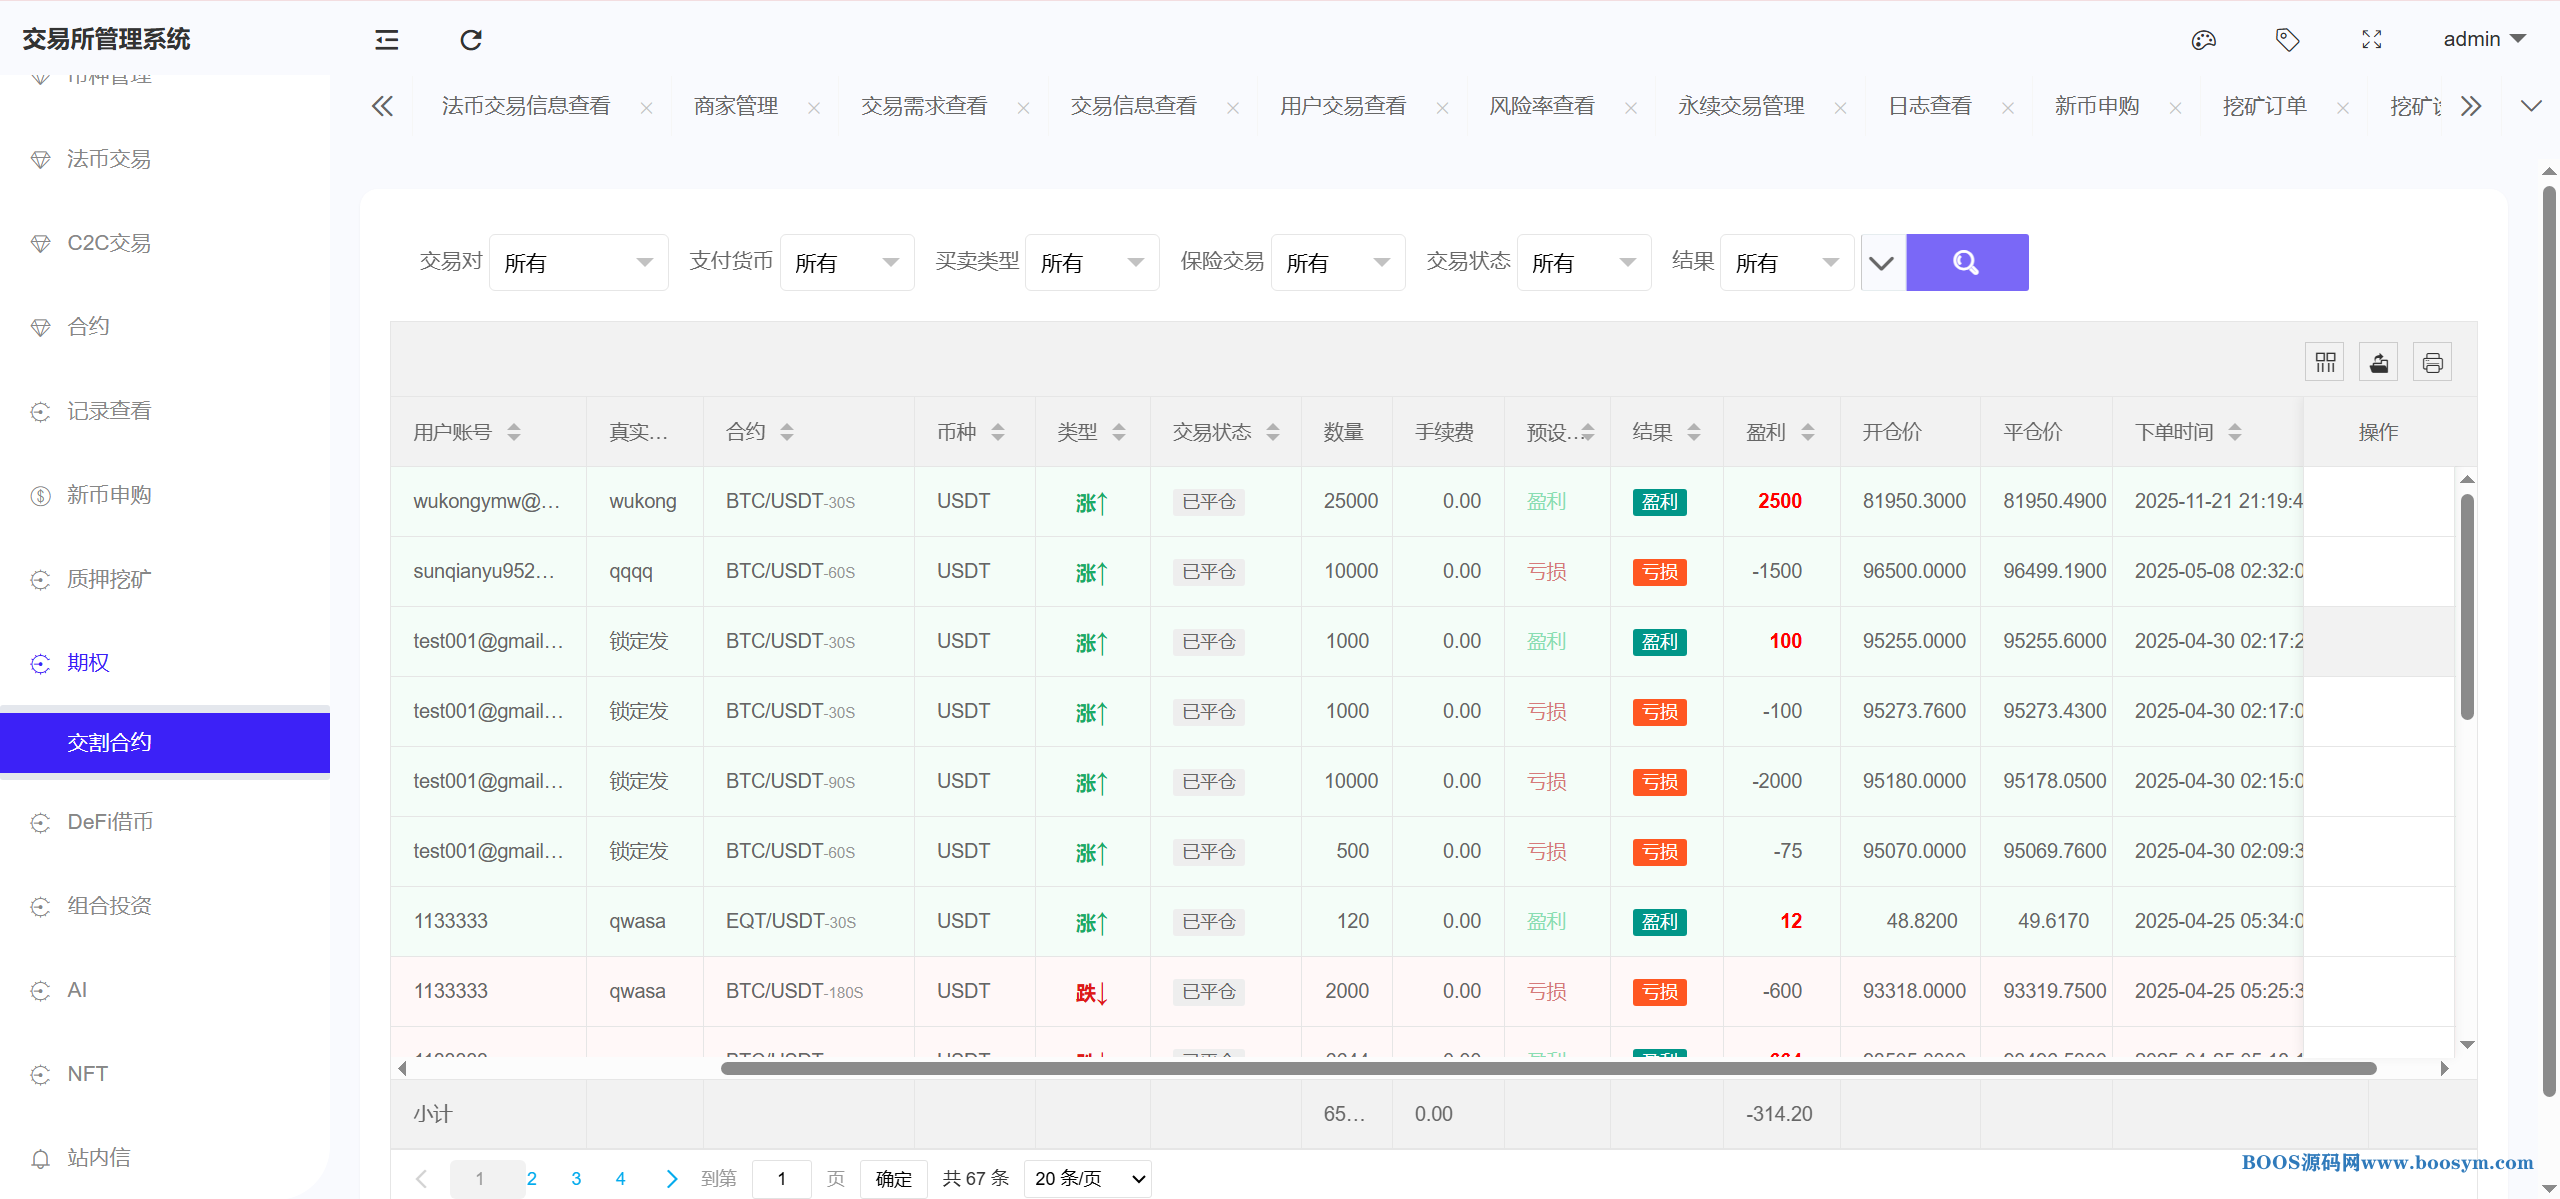Click the export table icon
This screenshot has width=2560, height=1199.
click(x=2379, y=362)
